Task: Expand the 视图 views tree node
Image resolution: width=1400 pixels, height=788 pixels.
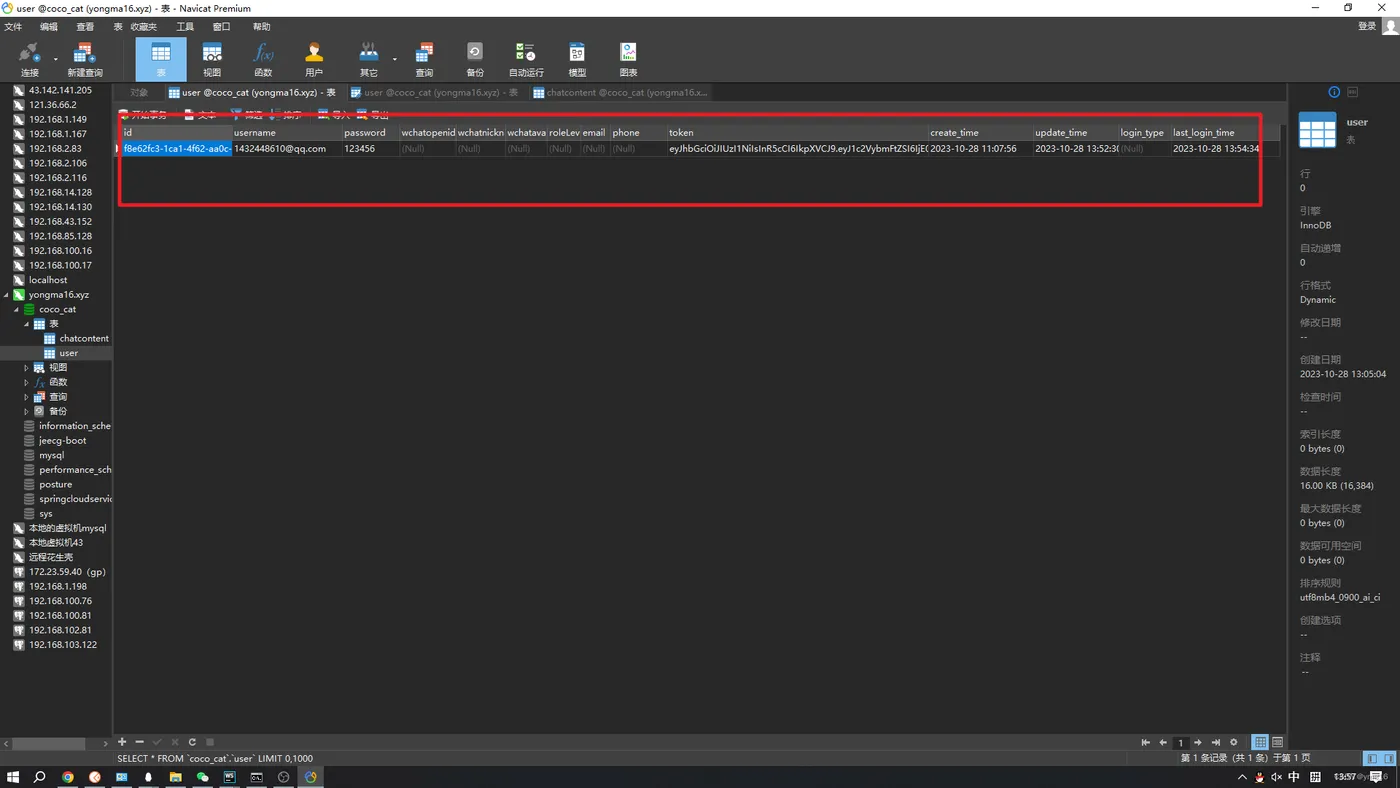Action: coord(27,368)
